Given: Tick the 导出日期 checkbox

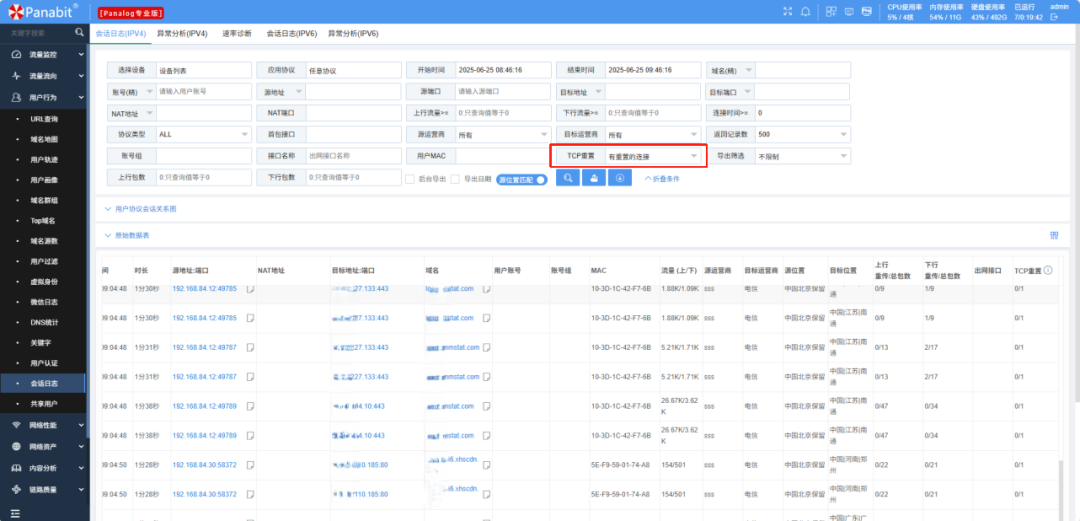Looking at the screenshot, I should coord(455,178).
